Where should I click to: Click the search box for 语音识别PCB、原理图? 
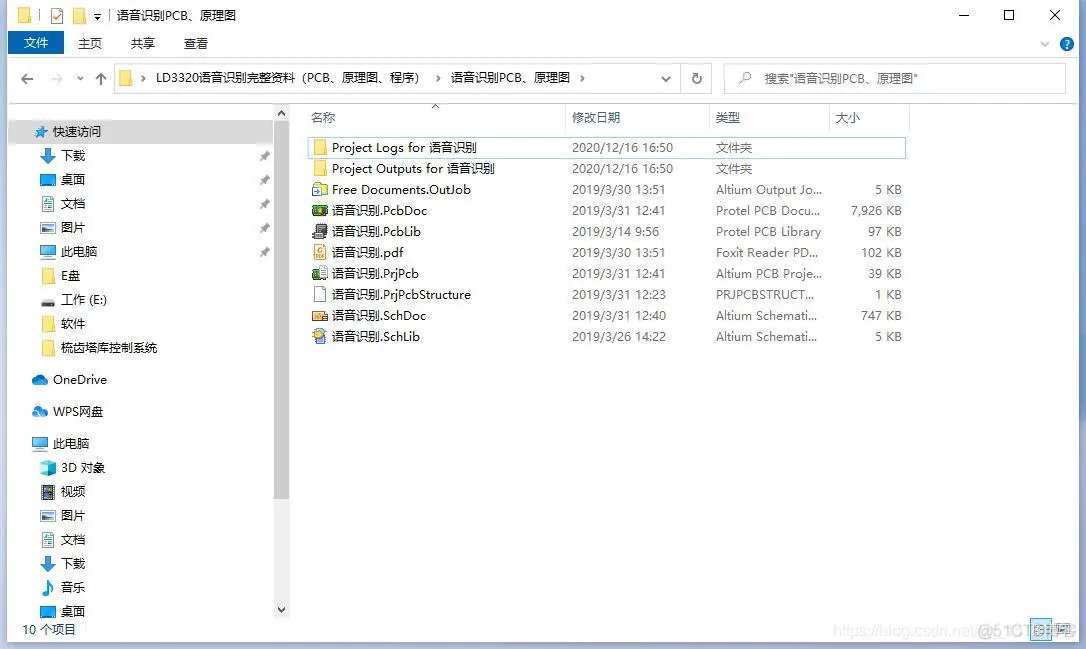894,79
